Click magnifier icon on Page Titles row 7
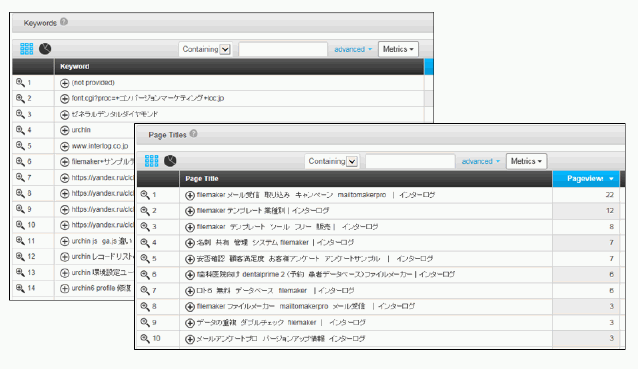Image resolution: width=638 pixels, height=369 pixels. pos(145,290)
